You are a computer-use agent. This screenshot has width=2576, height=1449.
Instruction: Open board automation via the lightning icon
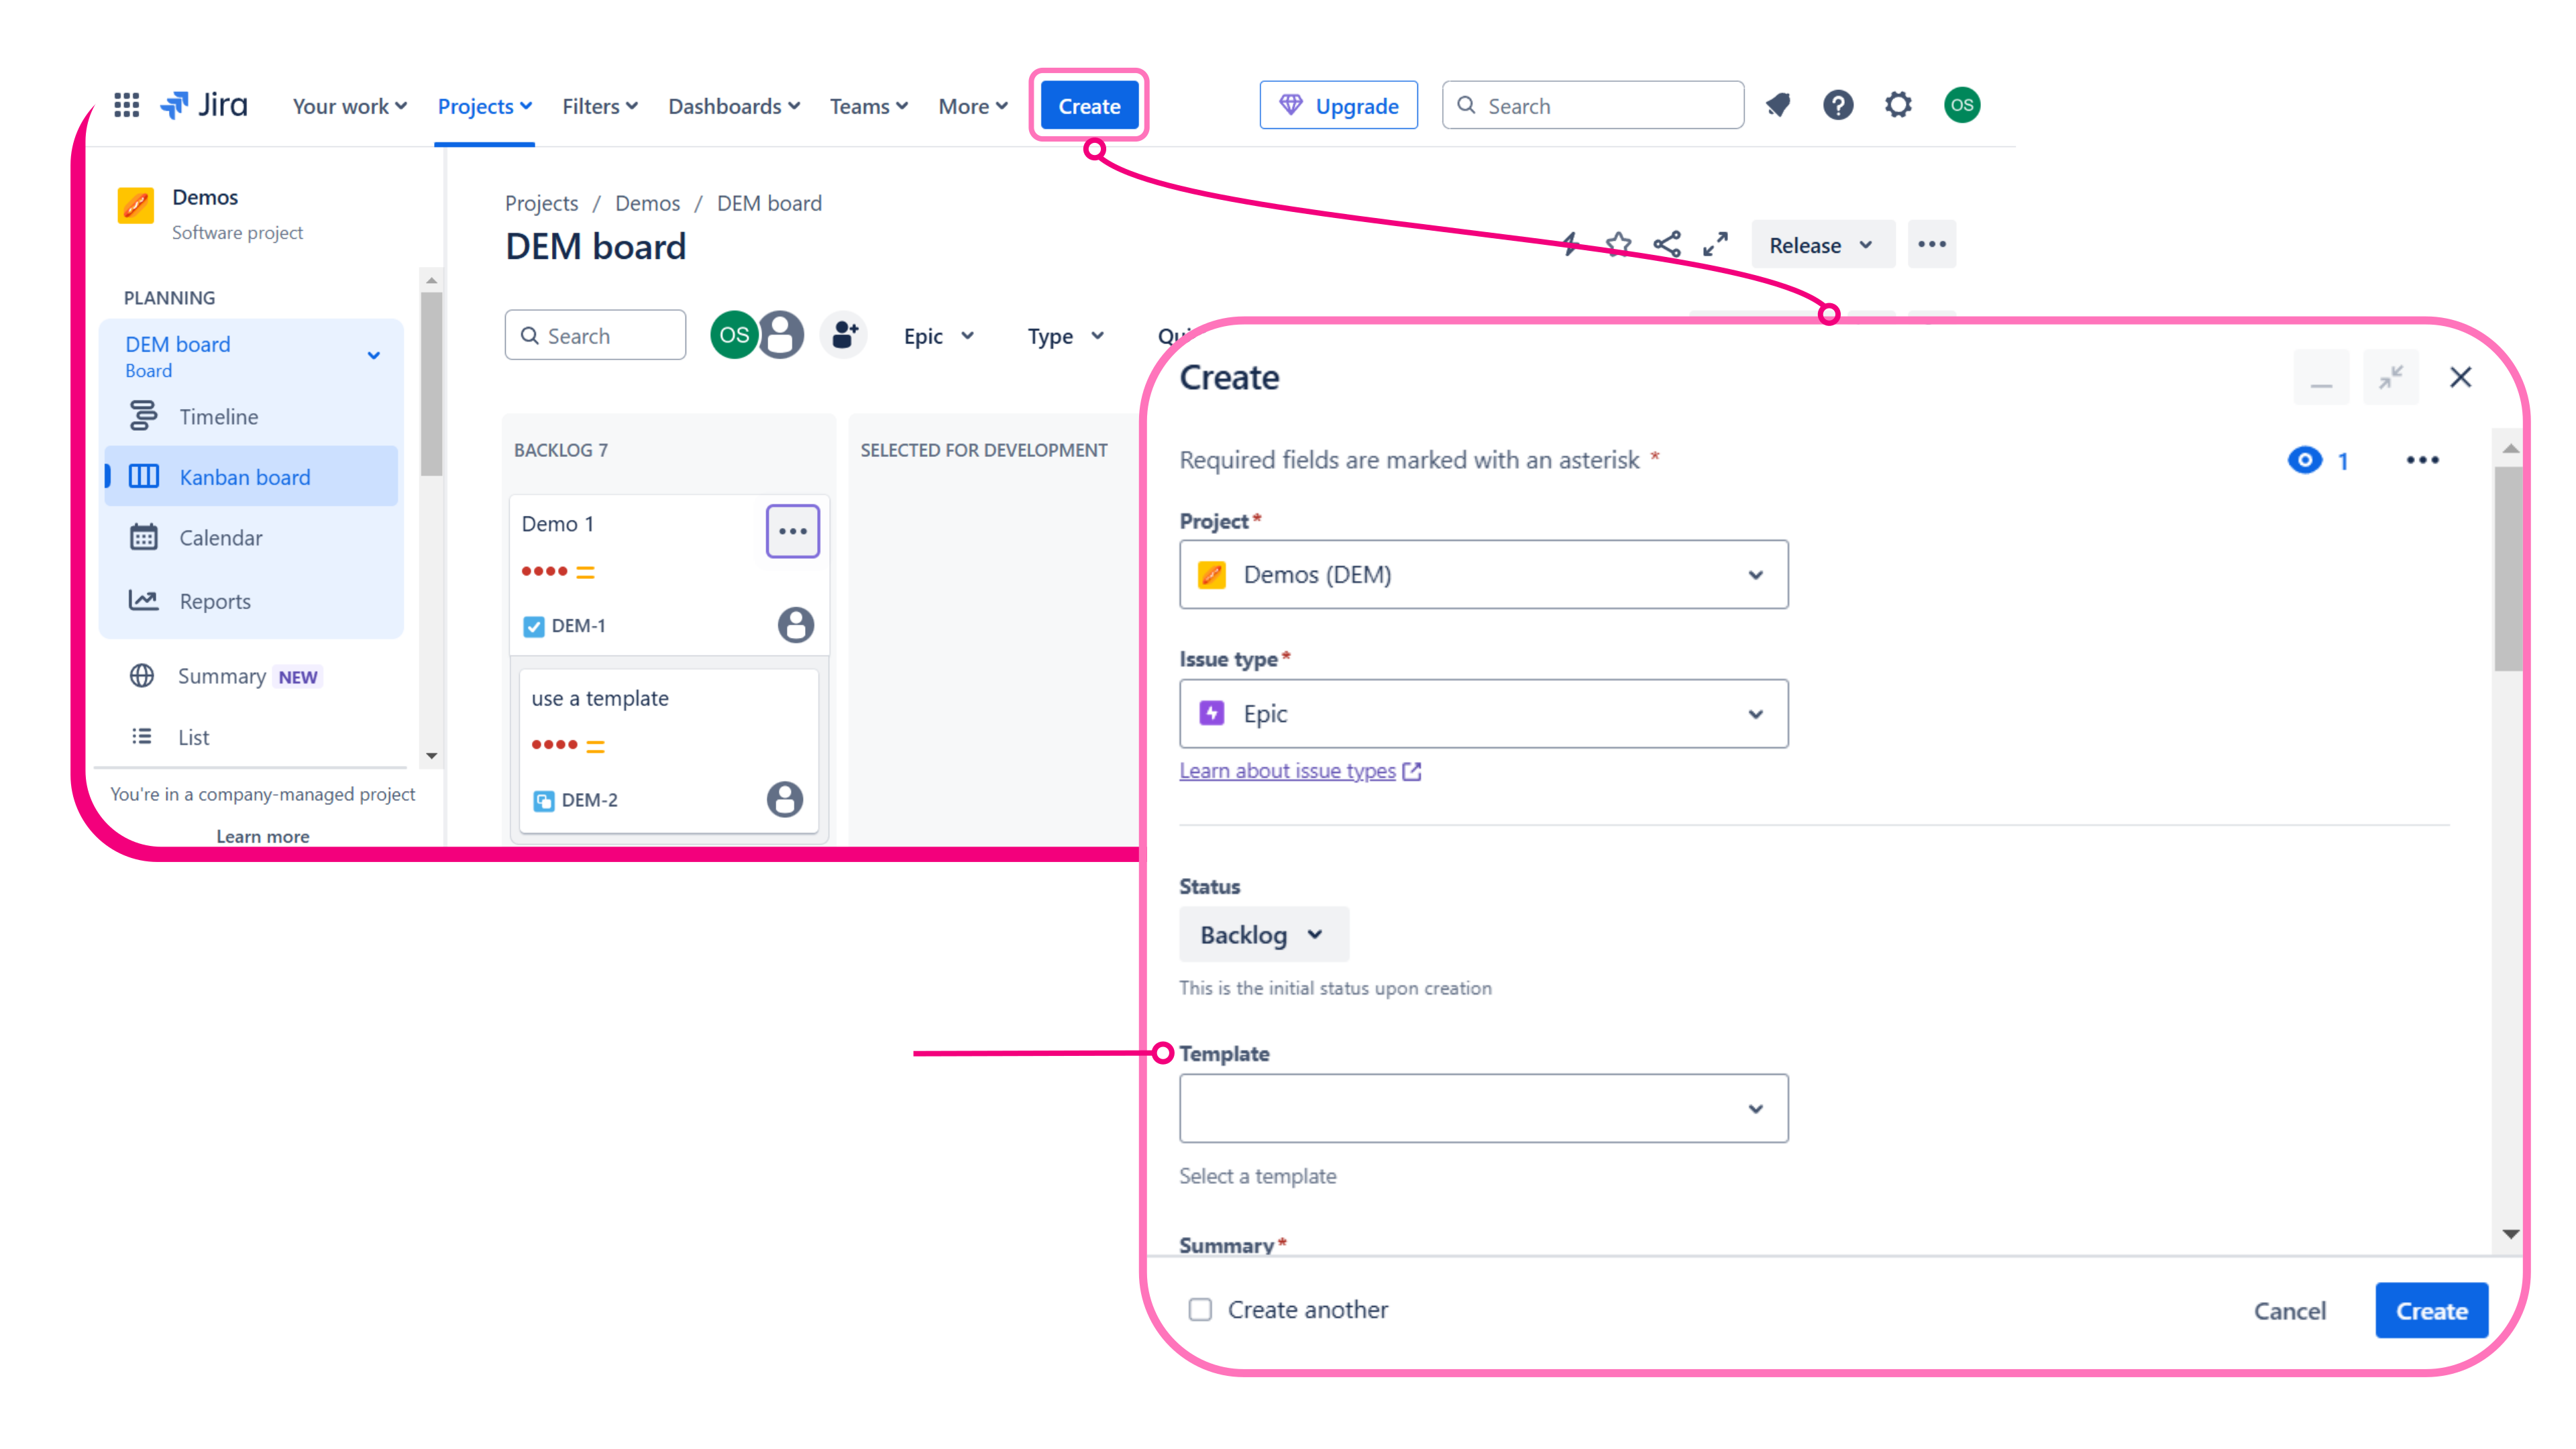tap(1570, 243)
